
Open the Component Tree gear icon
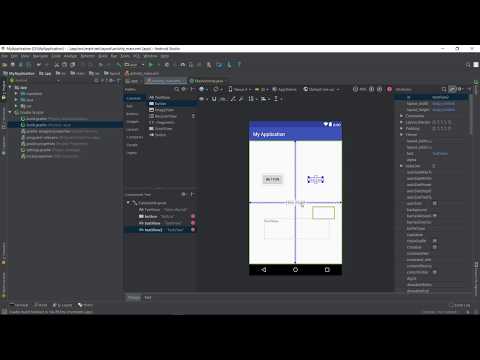point(183,194)
